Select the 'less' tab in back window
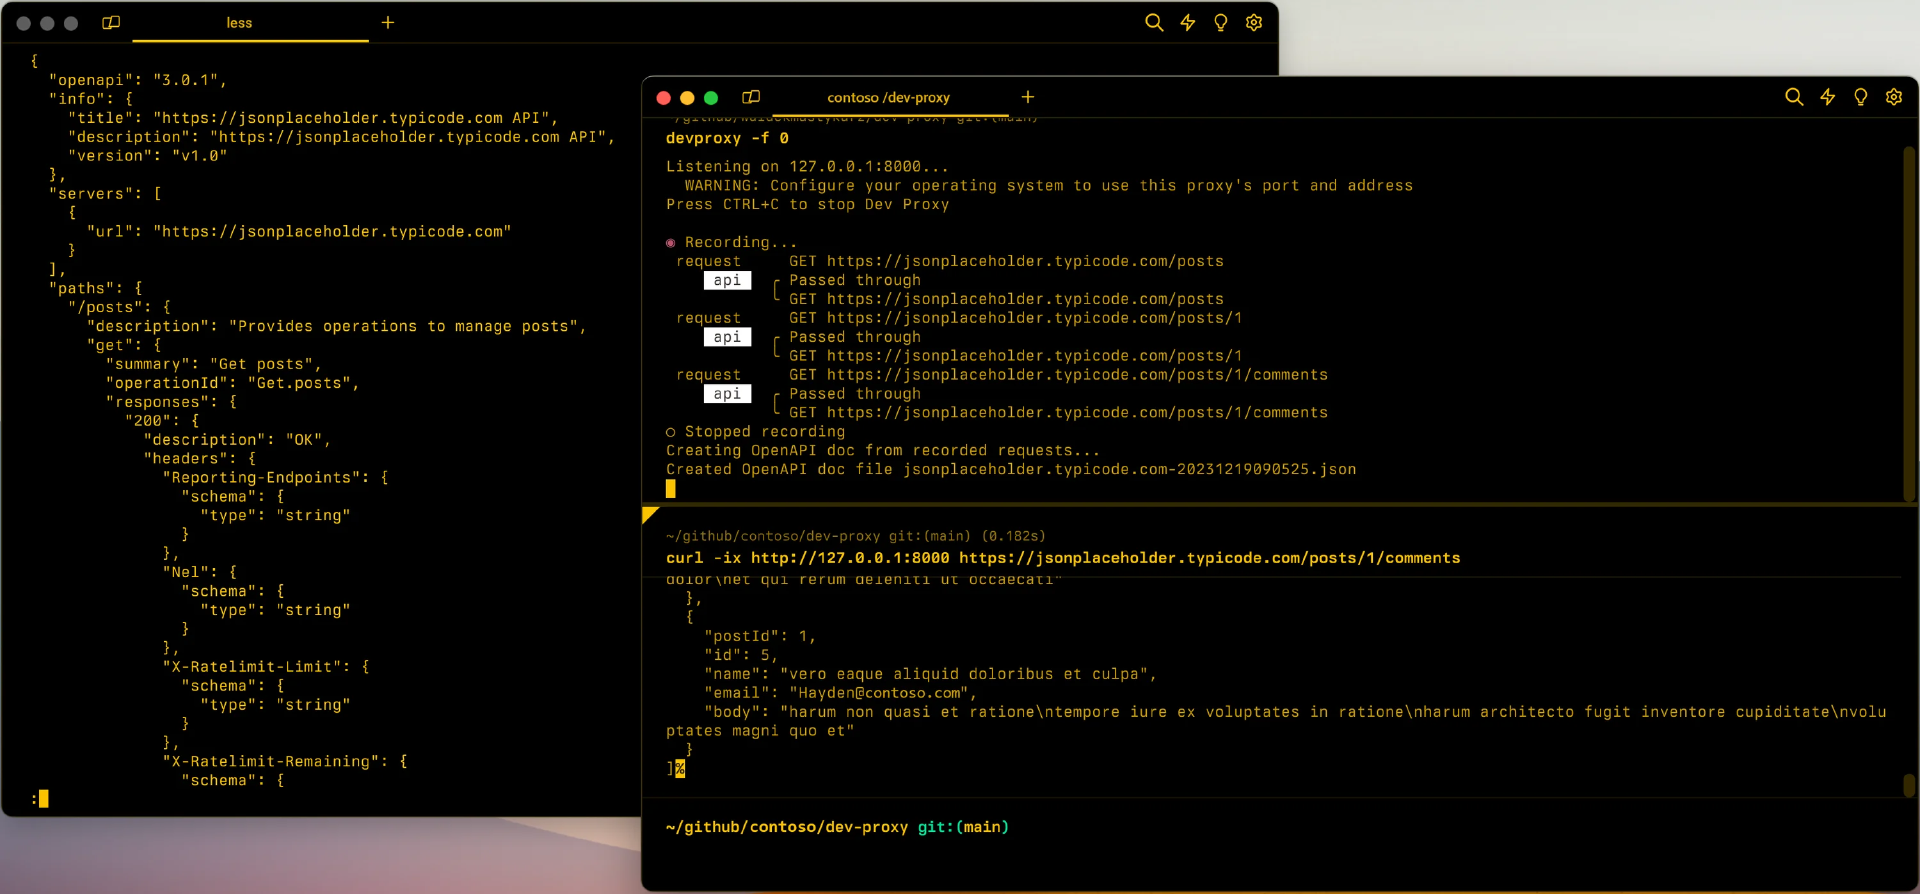 pos(239,23)
